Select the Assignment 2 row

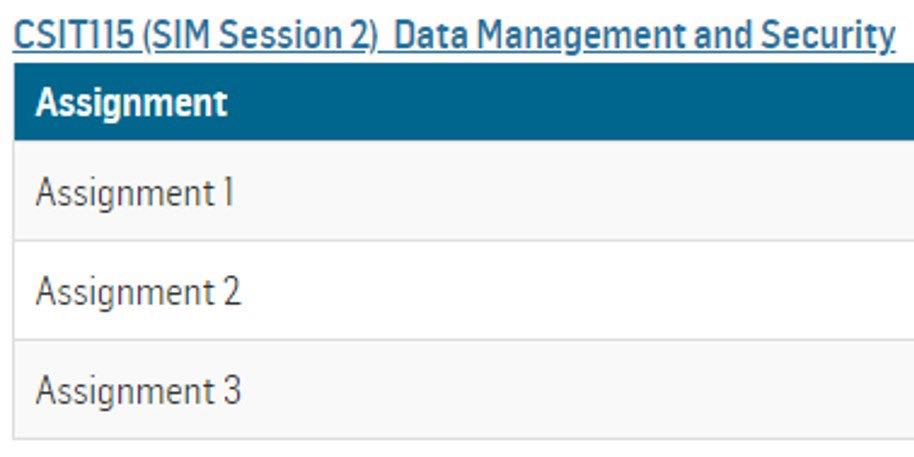point(464,290)
